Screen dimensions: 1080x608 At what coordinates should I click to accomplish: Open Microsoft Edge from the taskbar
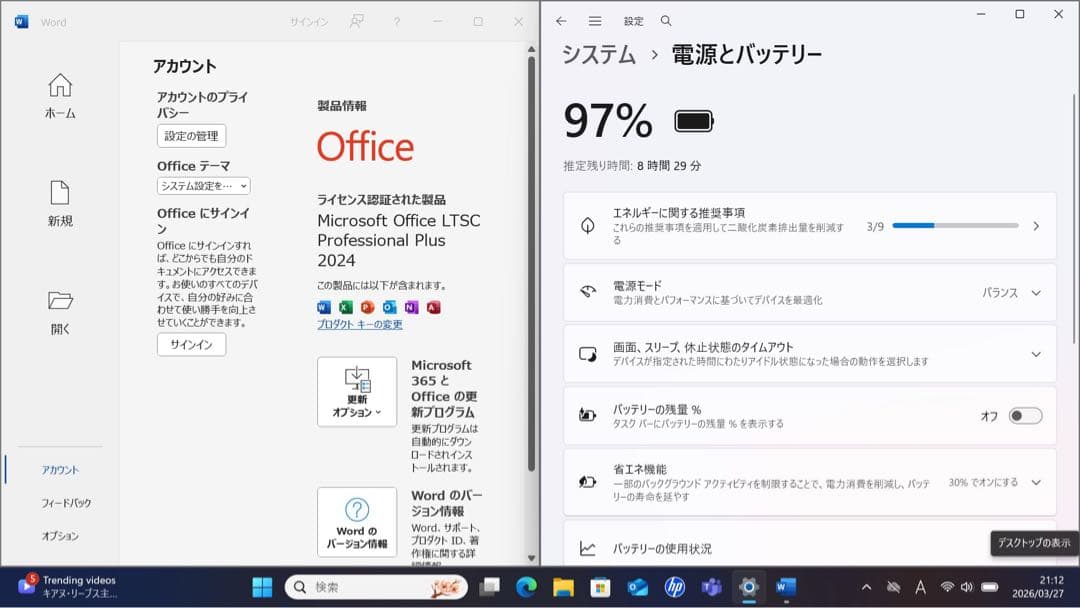pyautogui.click(x=526, y=587)
